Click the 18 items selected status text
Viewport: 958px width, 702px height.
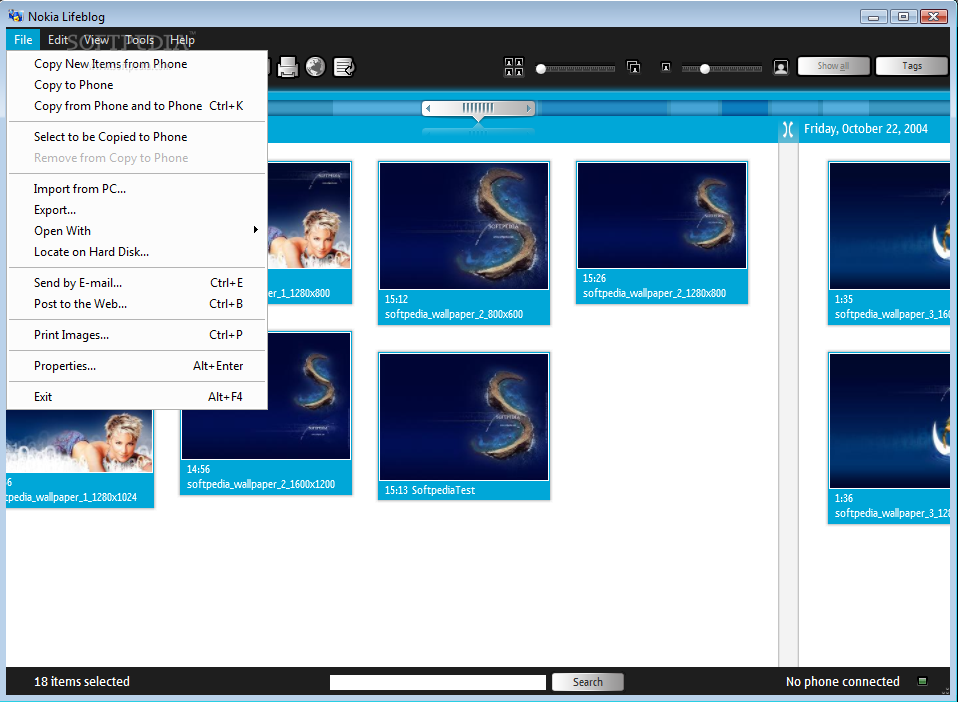click(82, 681)
